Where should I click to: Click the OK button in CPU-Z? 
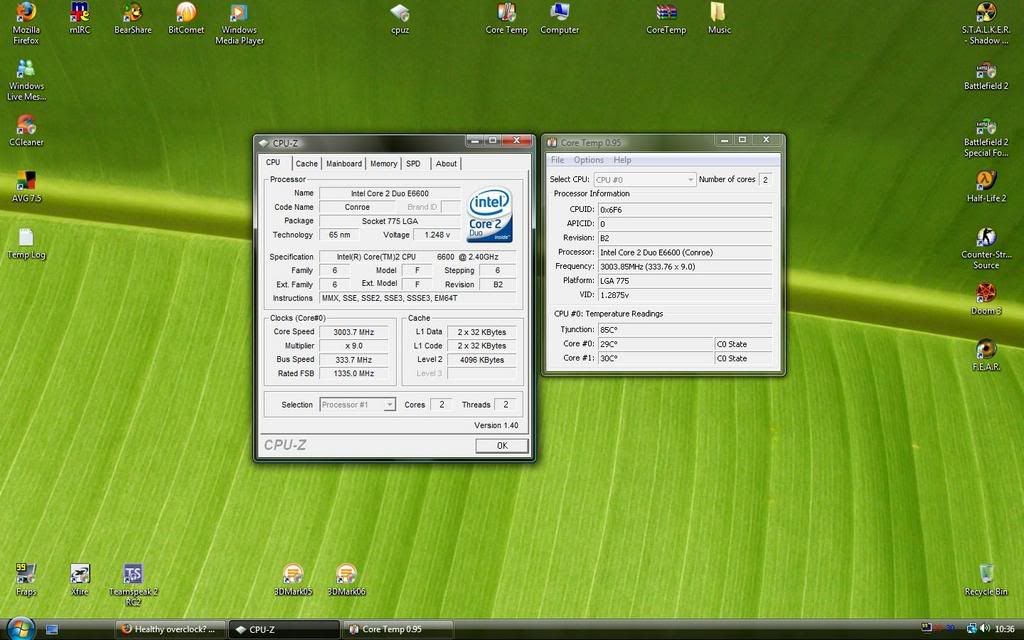pos(502,445)
